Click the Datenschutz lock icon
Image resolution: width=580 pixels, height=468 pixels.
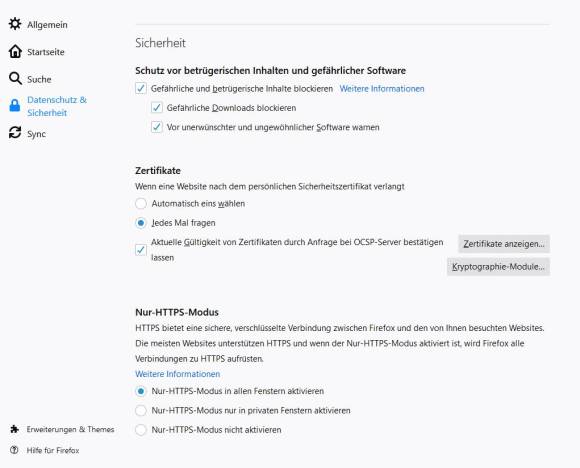[15, 105]
